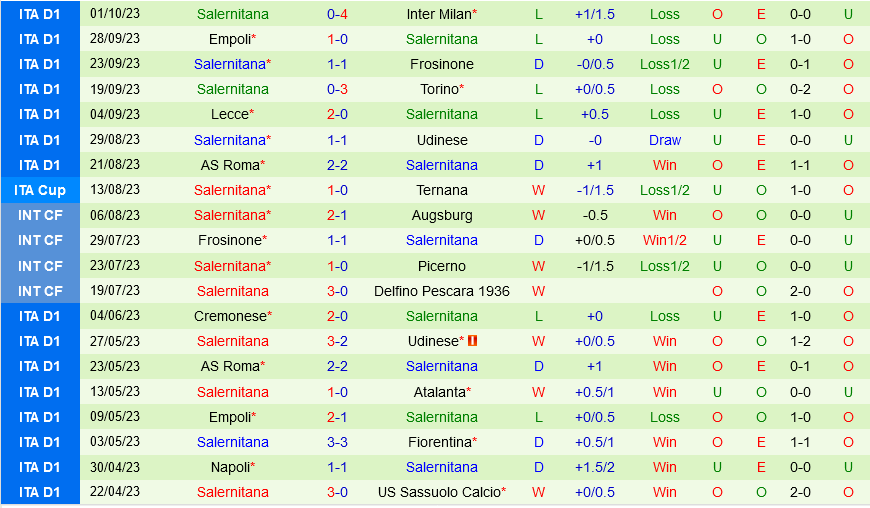Open Delfino Pescara 1936 team page

[442, 291]
